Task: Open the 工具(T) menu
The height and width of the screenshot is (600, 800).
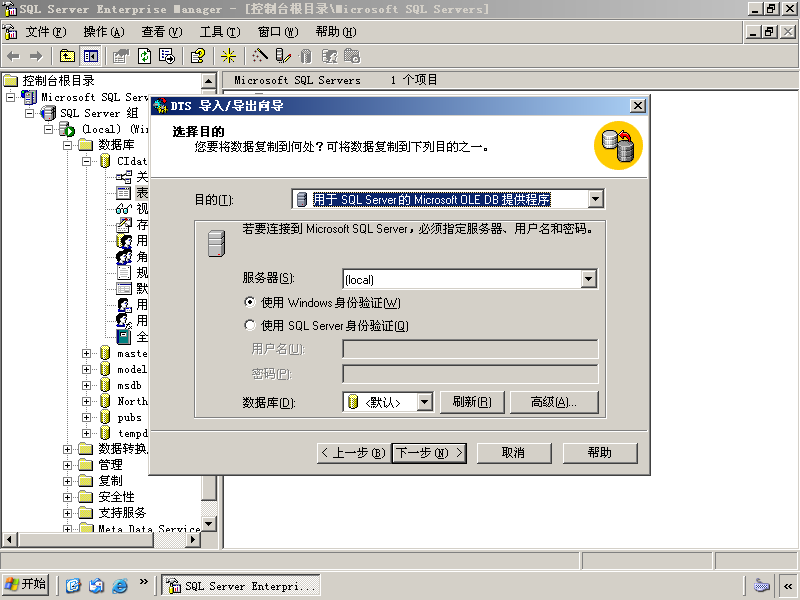Action: 220,32
